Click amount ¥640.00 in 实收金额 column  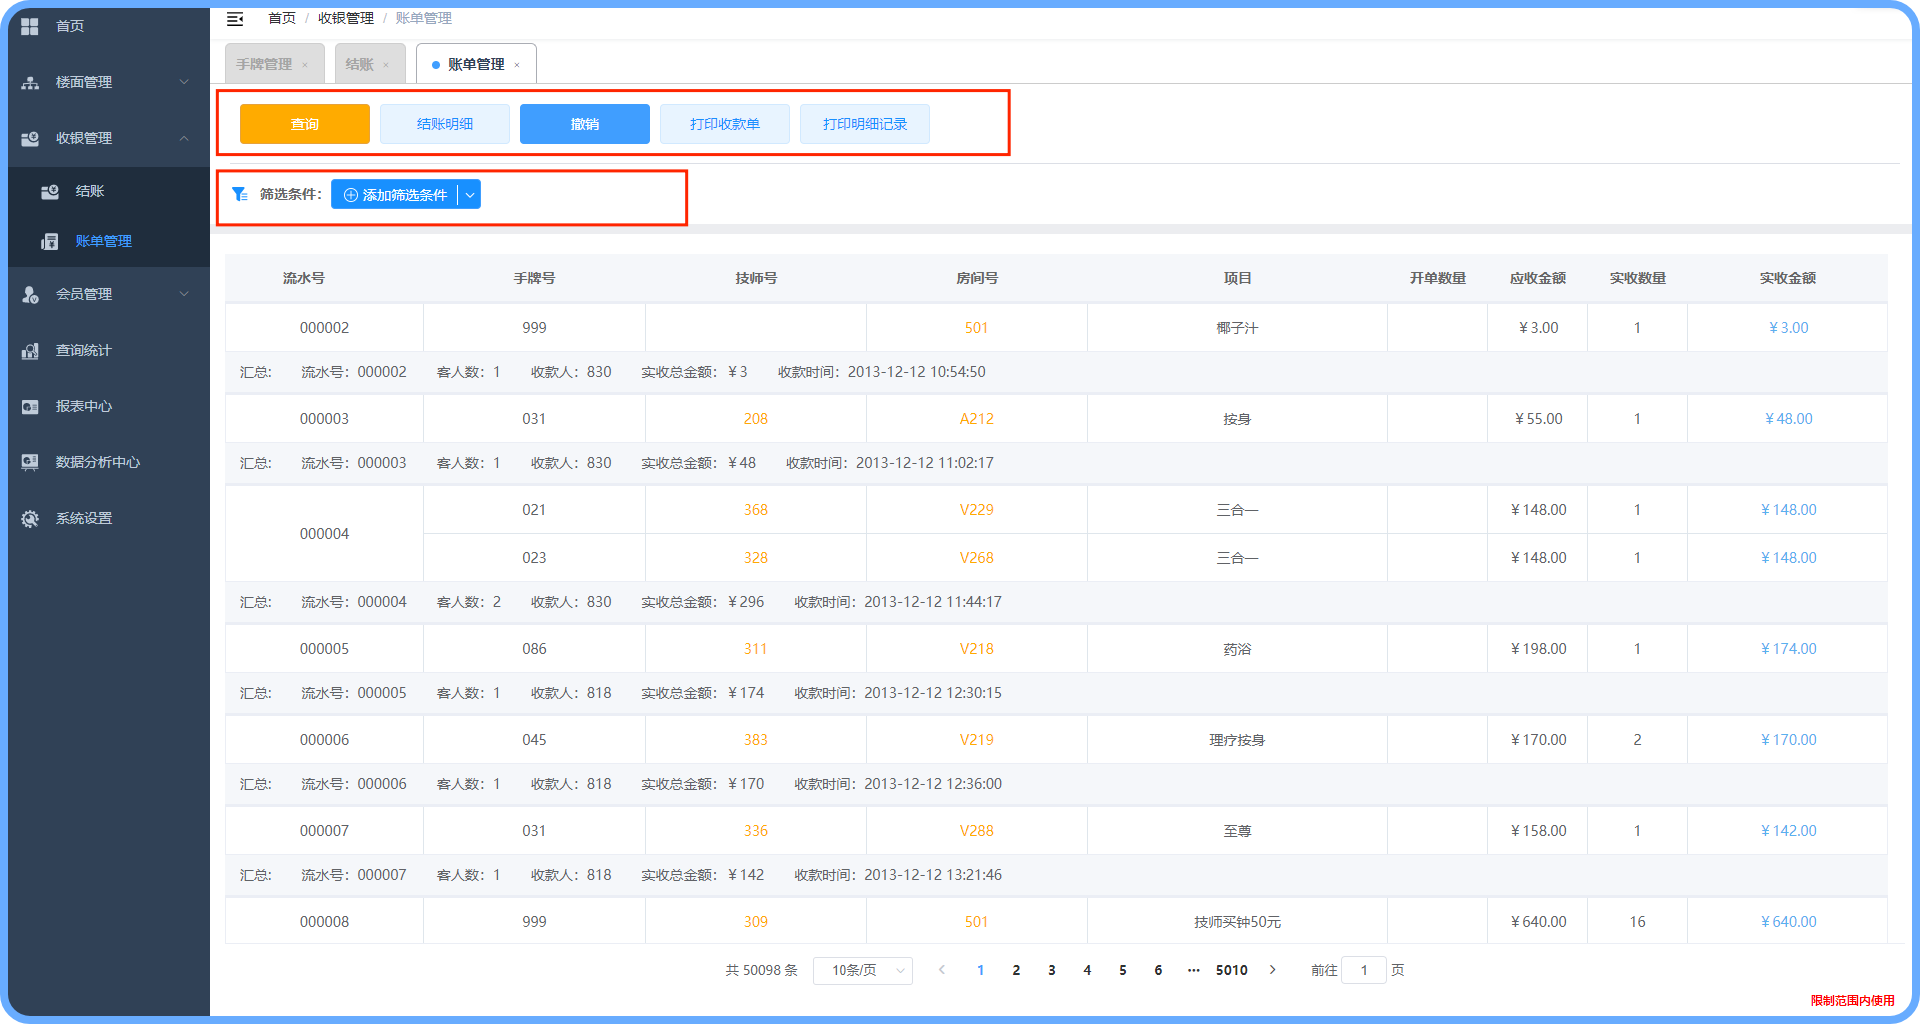point(1788,922)
